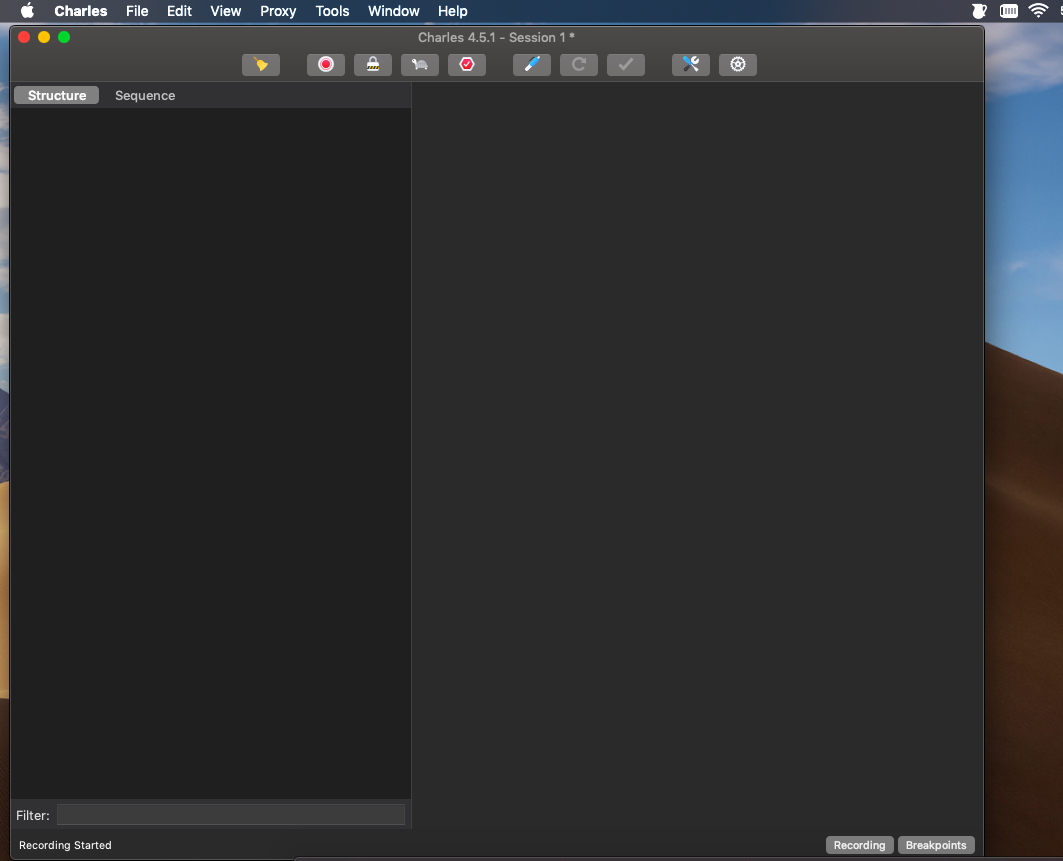Click the Recording status button
Image resolution: width=1063 pixels, height=861 pixels.
[860, 845]
